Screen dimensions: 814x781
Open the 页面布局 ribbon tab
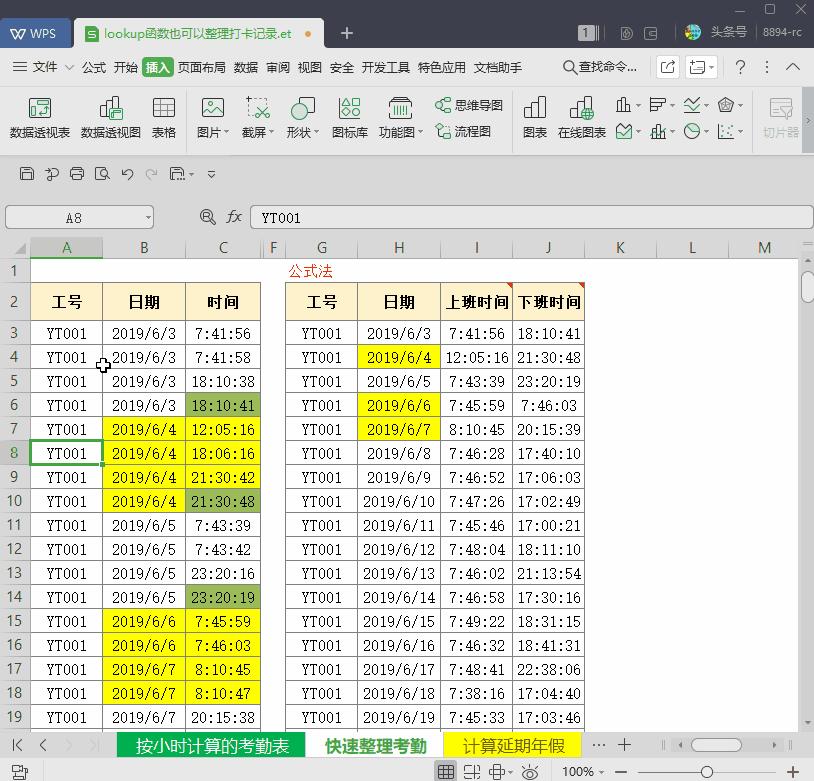point(201,68)
